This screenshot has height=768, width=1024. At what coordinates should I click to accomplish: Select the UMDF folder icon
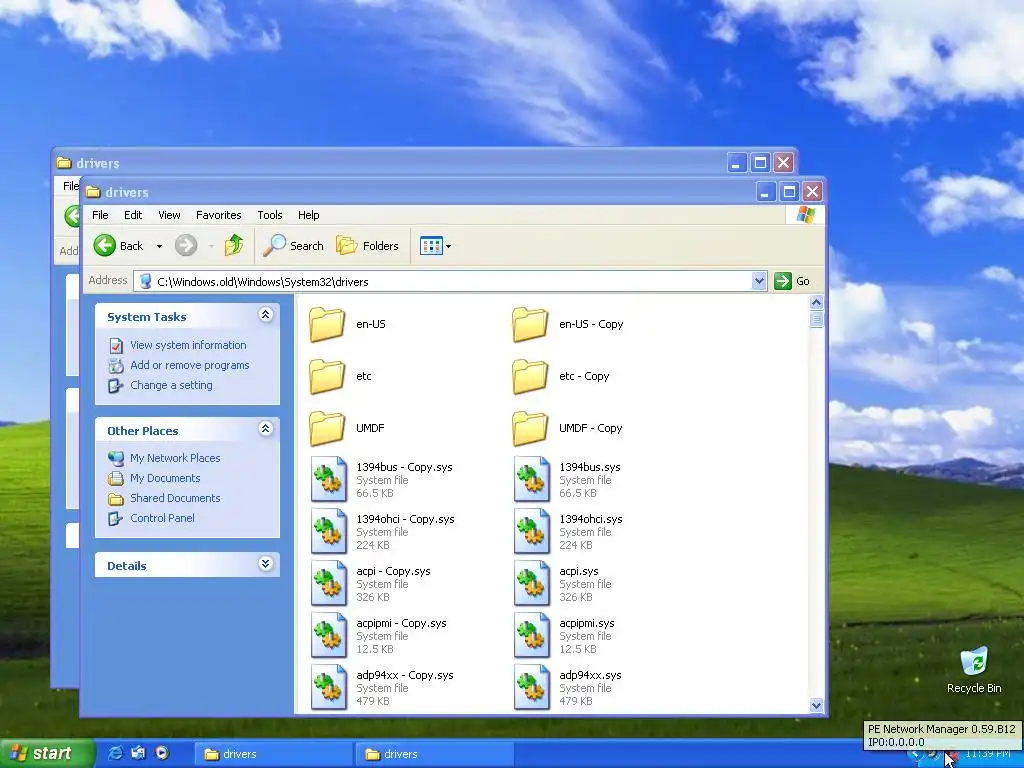(x=327, y=428)
